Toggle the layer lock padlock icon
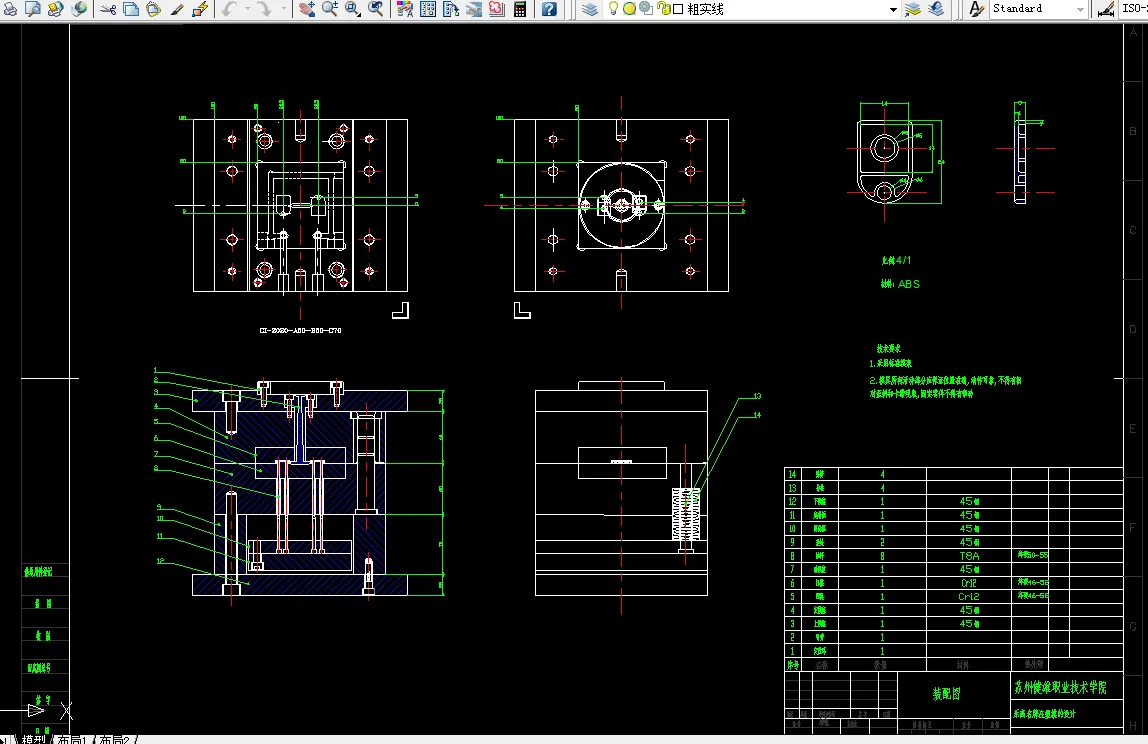This screenshot has width=1148, height=744. click(663, 9)
